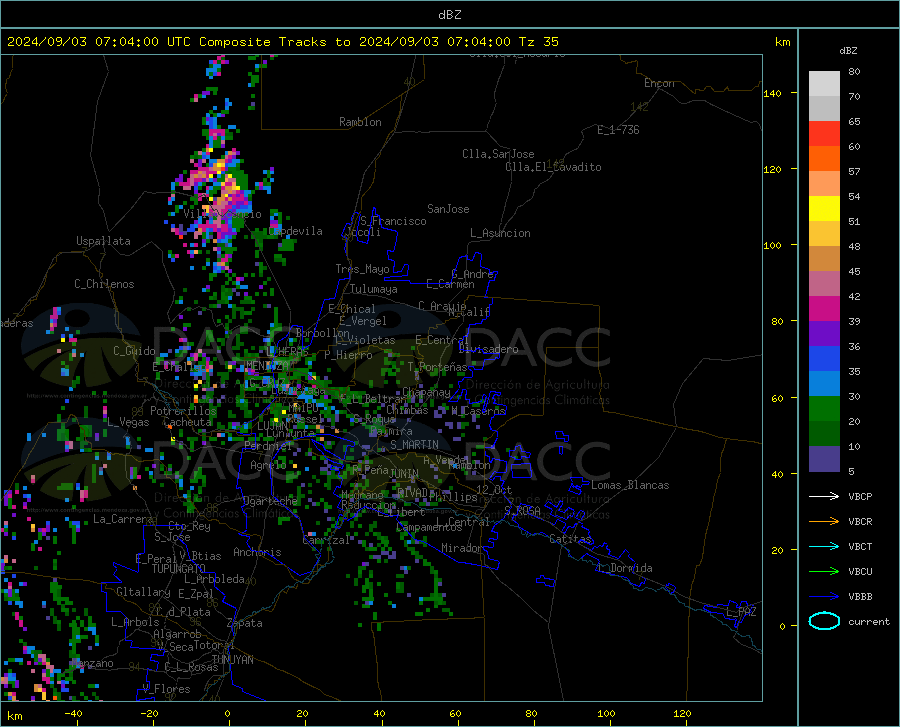Select the light gray 70-80 dBZ swatch
Screen dimensions: 900x727
[x=824, y=84]
